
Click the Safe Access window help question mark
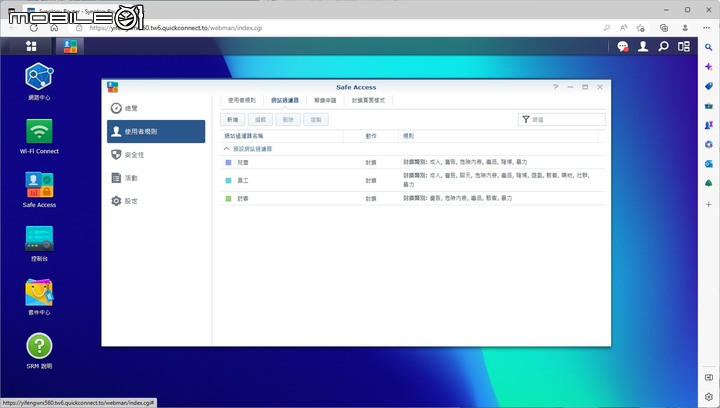click(x=556, y=87)
